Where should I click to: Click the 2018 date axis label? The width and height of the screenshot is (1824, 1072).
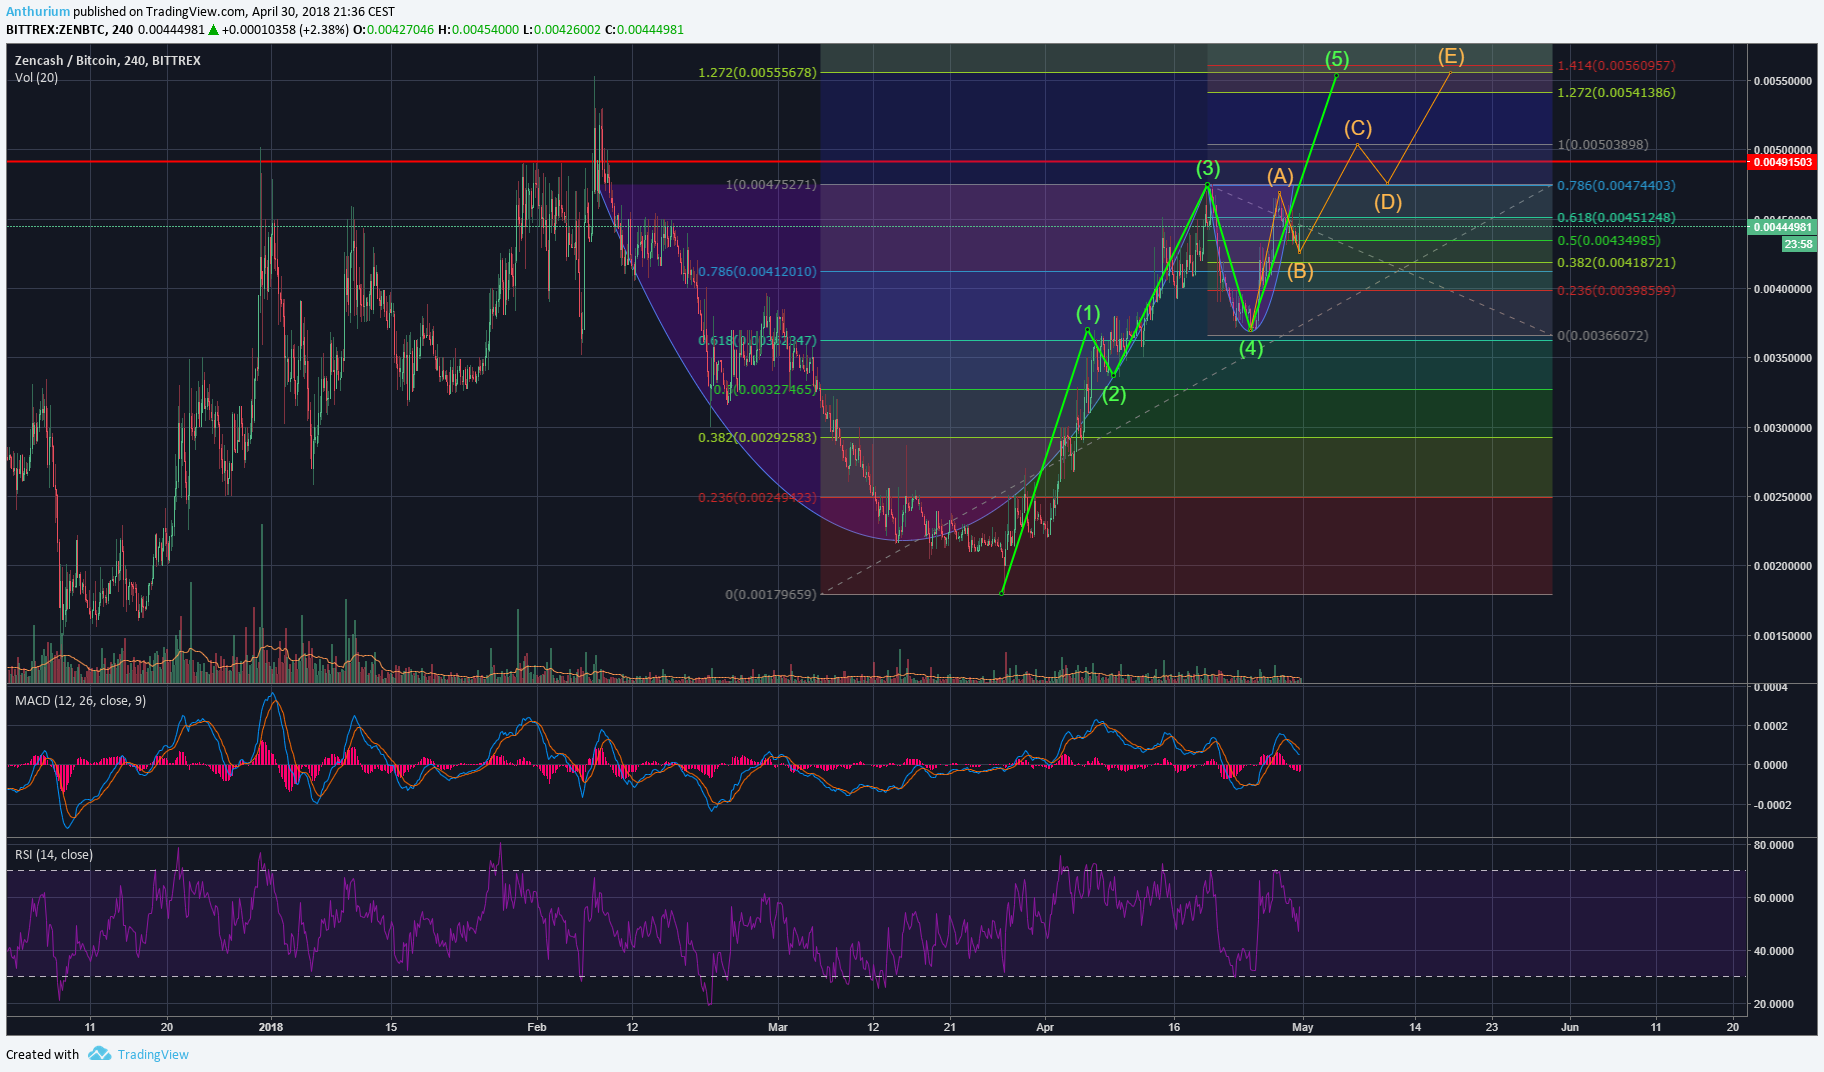(x=270, y=1027)
